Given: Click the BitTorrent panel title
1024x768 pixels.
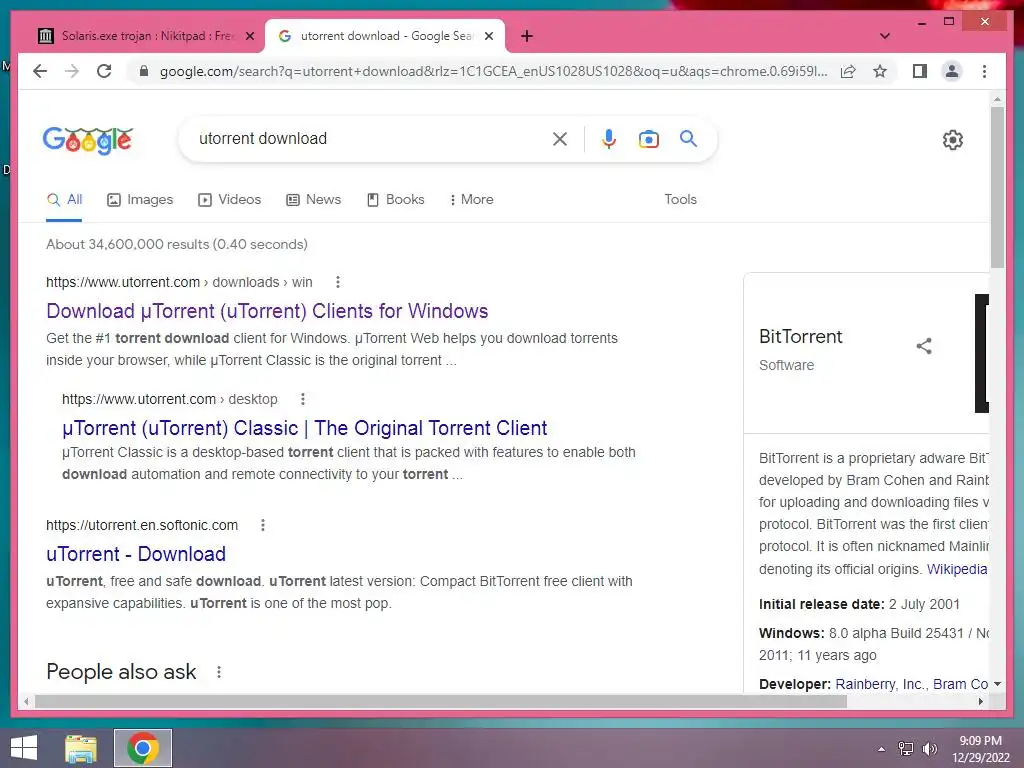Looking at the screenshot, I should tap(801, 336).
